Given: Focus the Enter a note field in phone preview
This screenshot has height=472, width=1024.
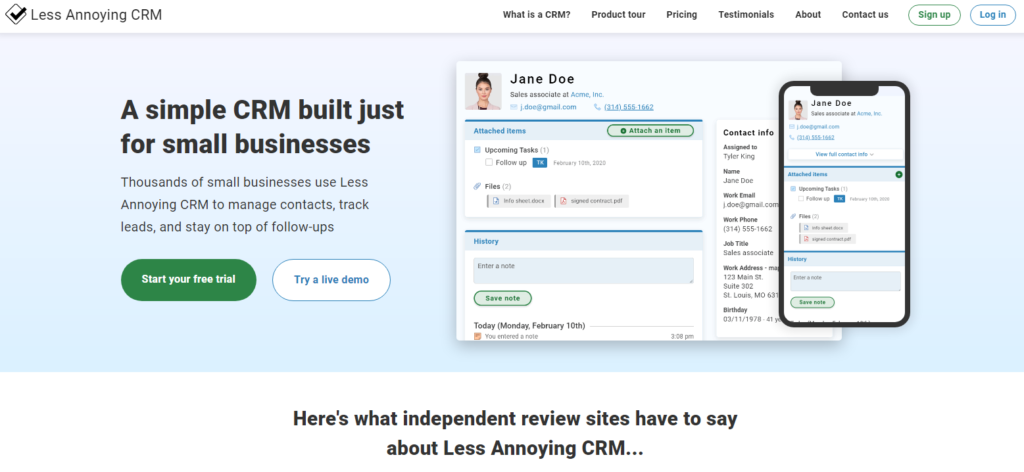Looking at the screenshot, I should click(846, 281).
